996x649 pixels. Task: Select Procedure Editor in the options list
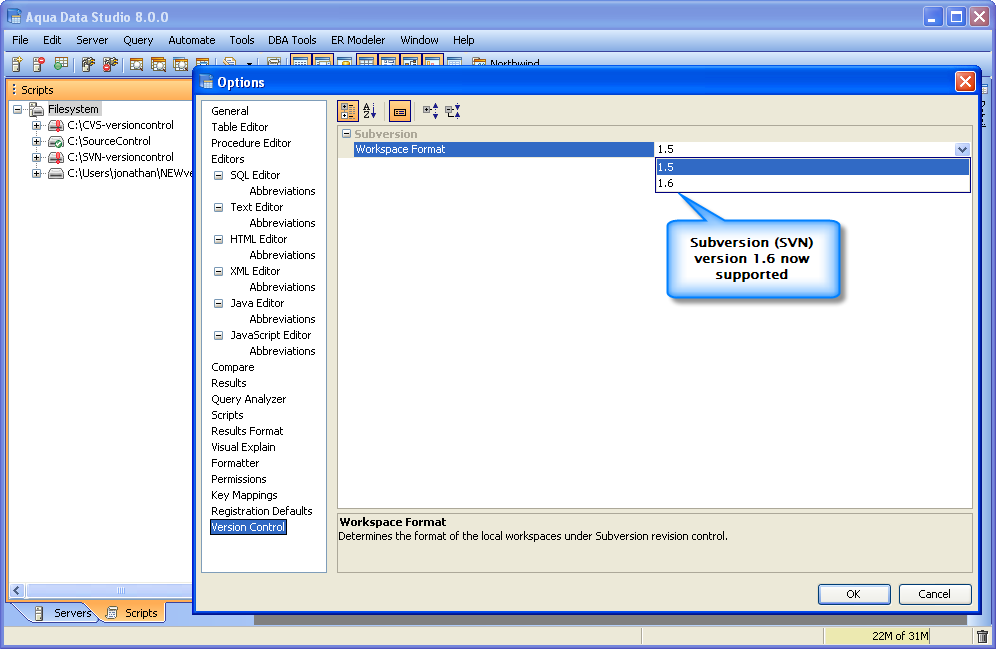point(251,143)
